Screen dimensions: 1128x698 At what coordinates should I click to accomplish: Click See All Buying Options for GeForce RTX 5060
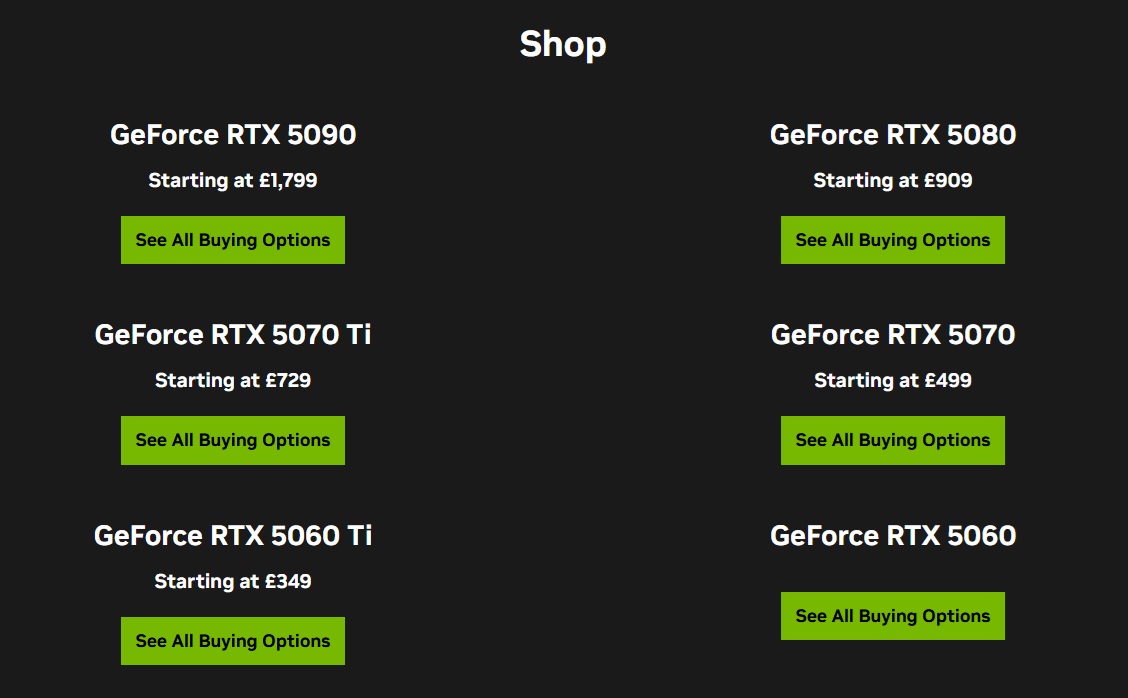pos(892,616)
